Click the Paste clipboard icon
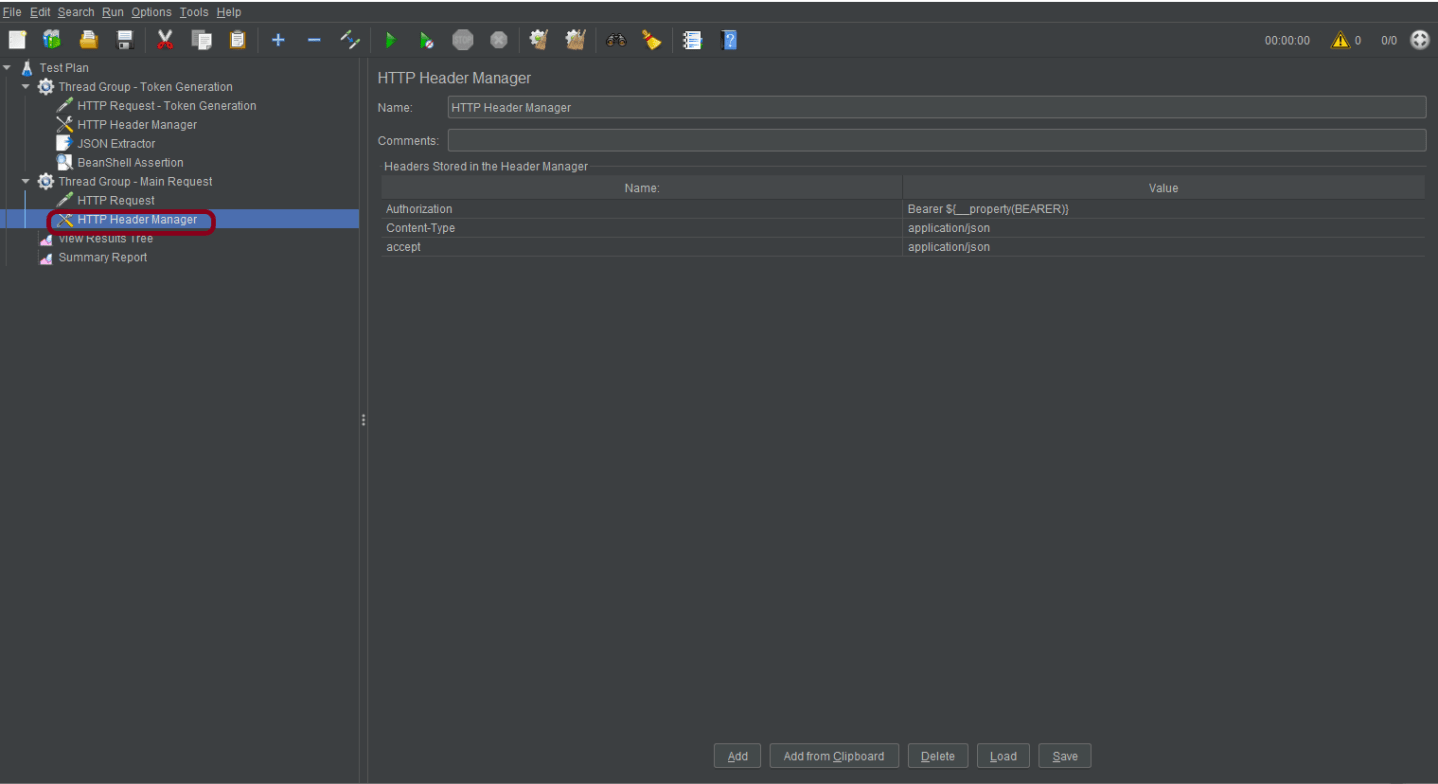1438x784 pixels. [x=237, y=40]
